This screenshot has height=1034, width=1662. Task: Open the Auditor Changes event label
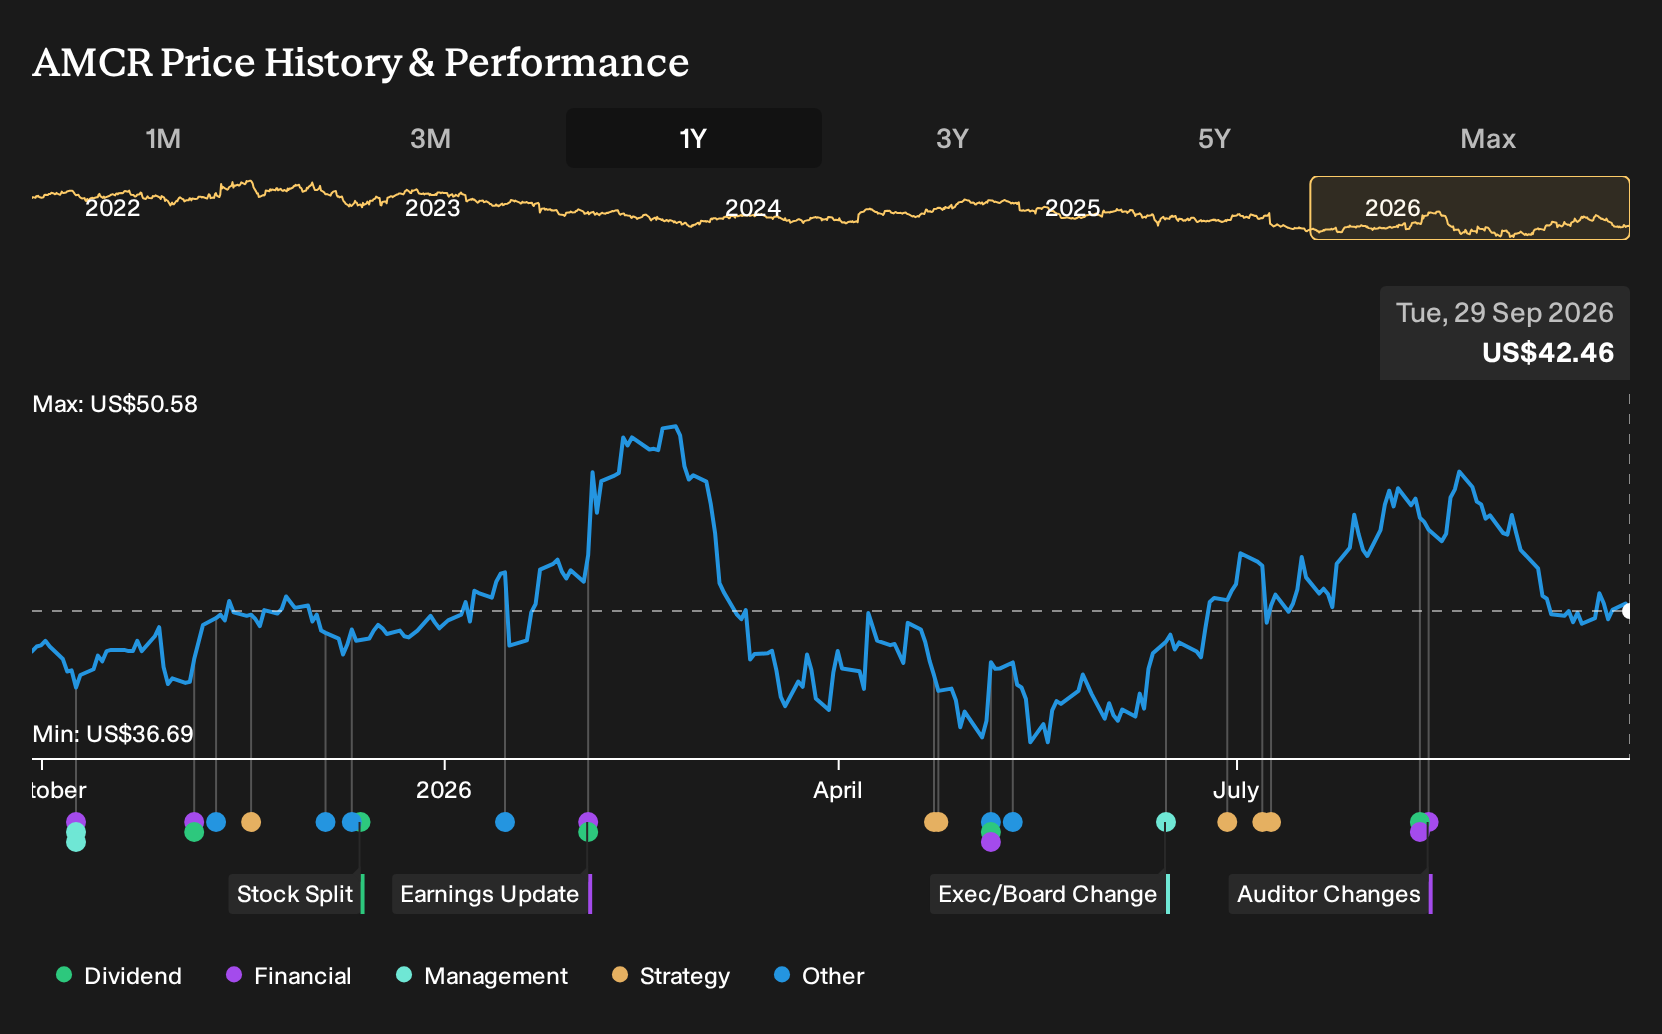[x=1330, y=894]
